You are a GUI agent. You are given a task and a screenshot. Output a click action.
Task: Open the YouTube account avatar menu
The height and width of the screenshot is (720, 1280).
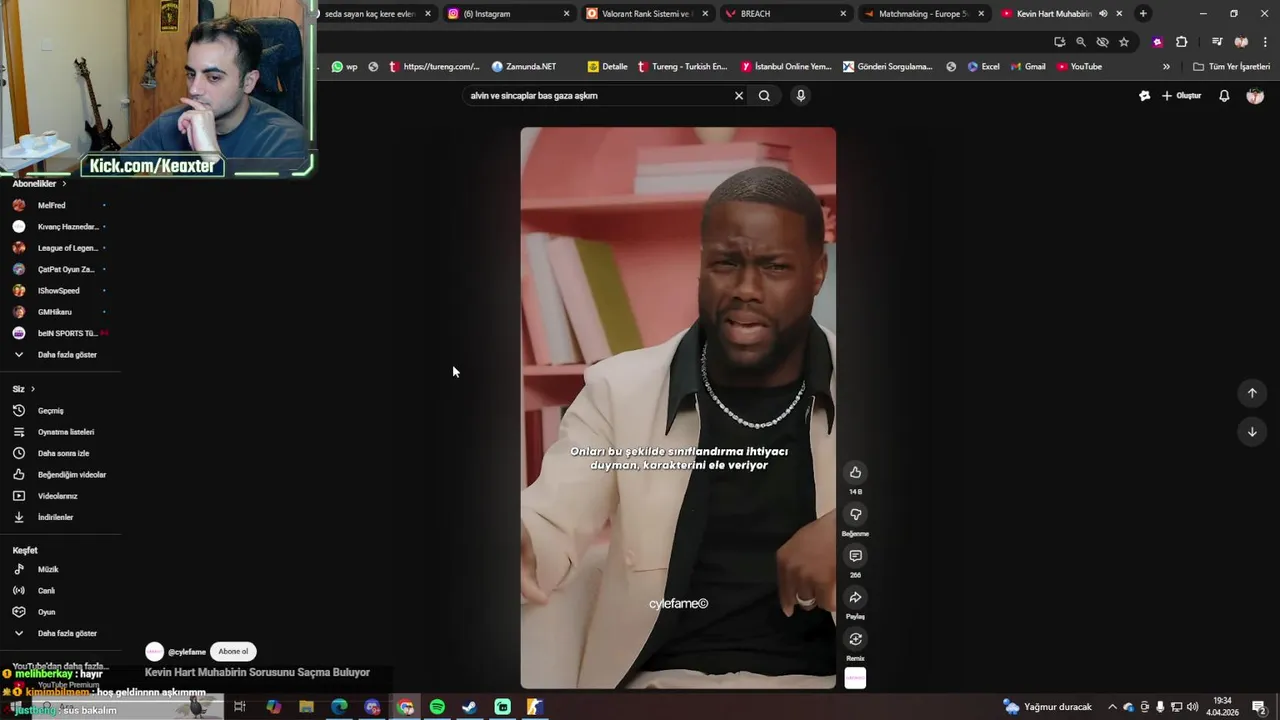click(x=1255, y=96)
